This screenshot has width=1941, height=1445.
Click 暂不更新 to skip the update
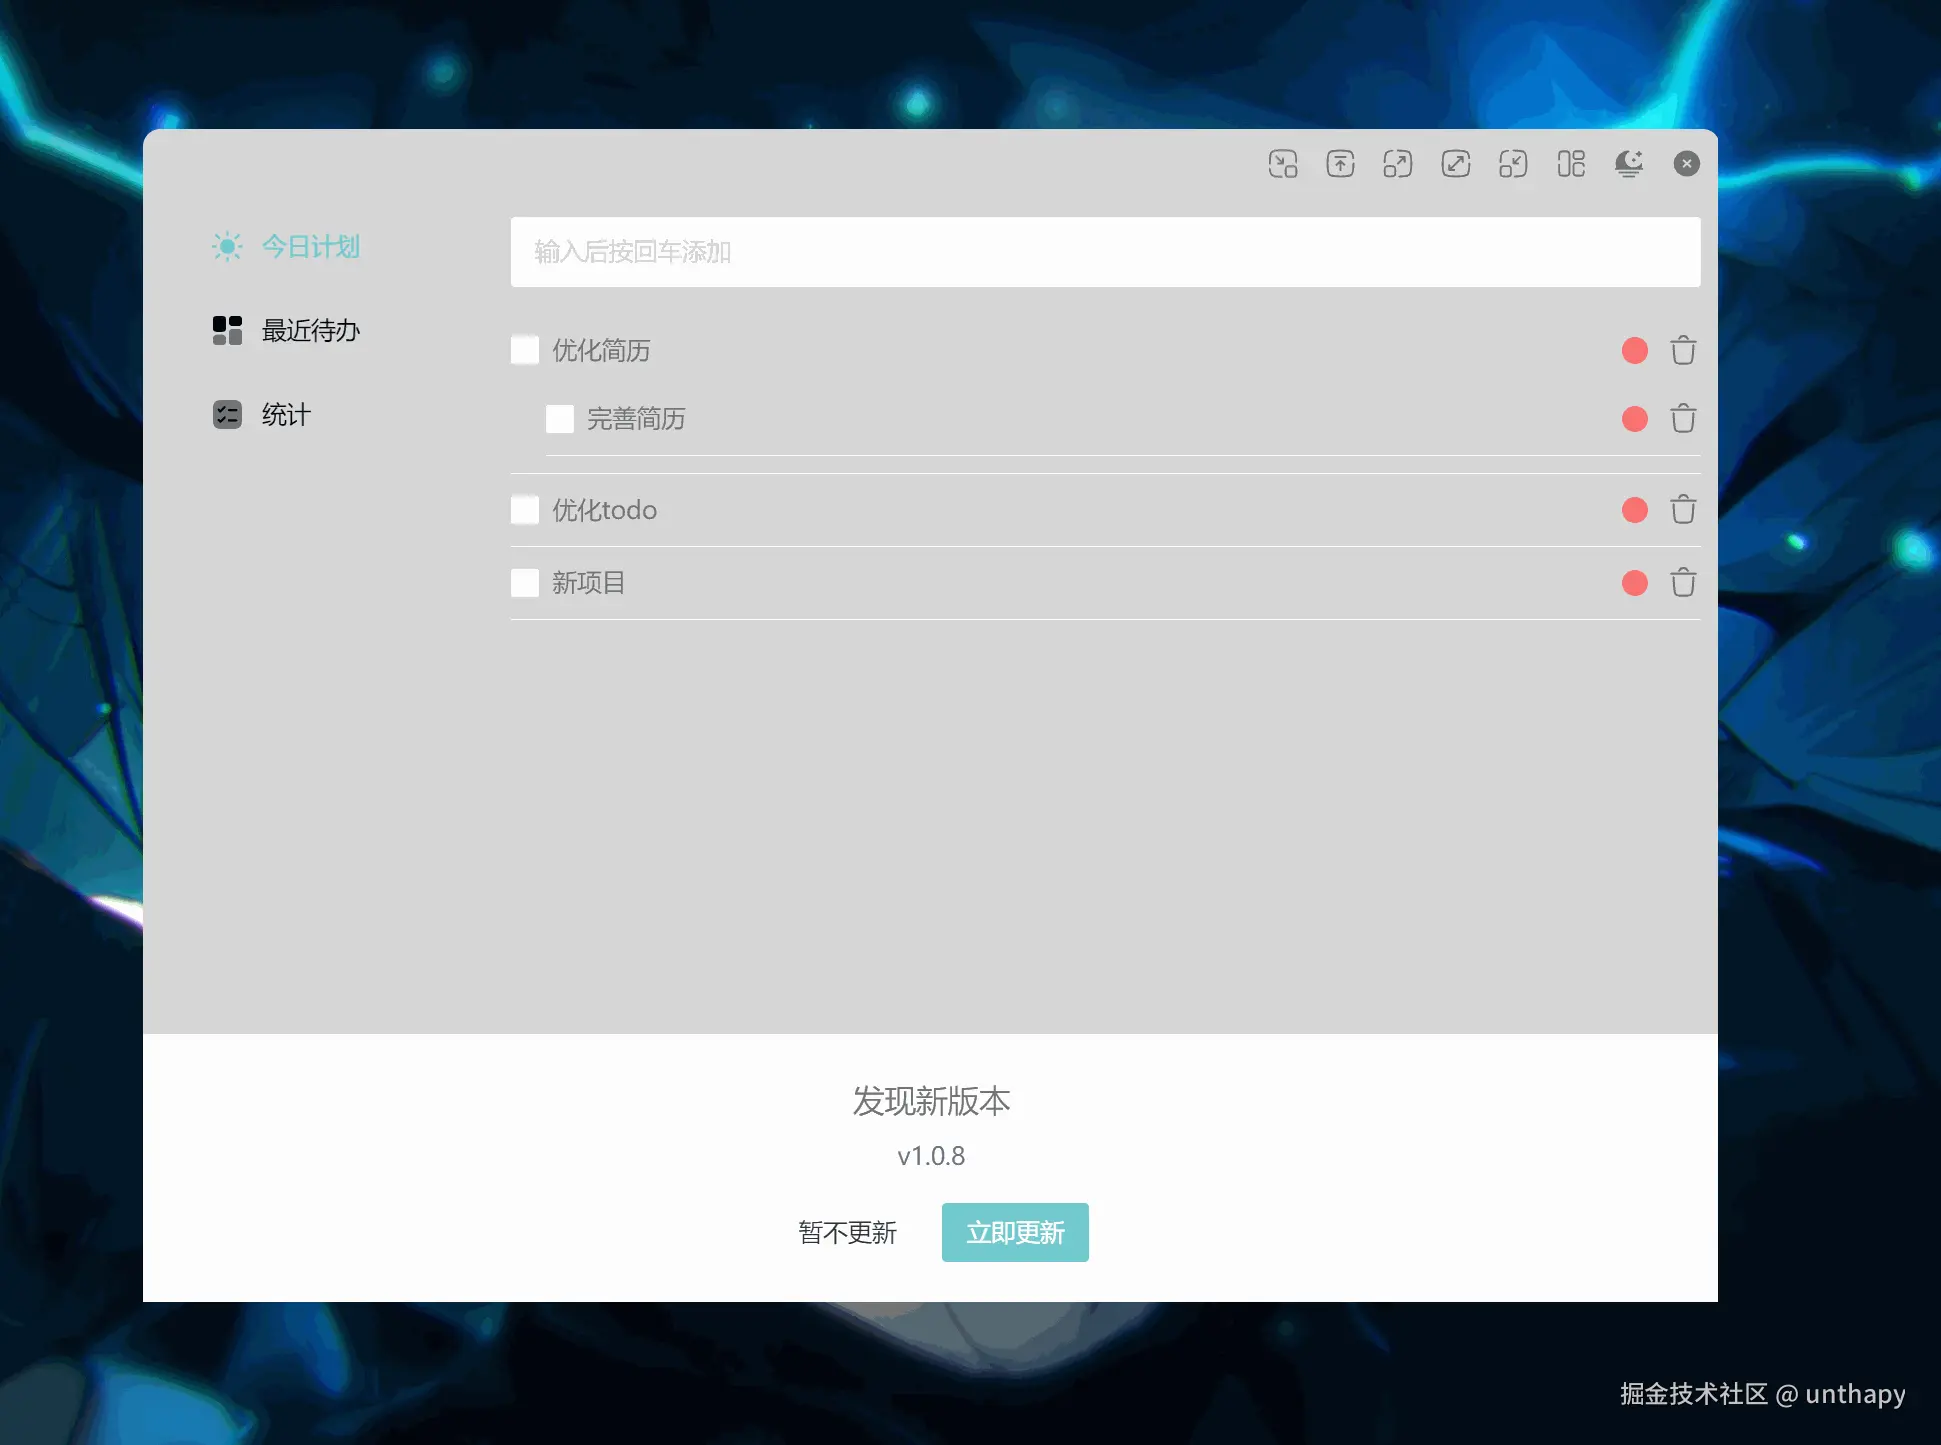[x=847, y=1231]
